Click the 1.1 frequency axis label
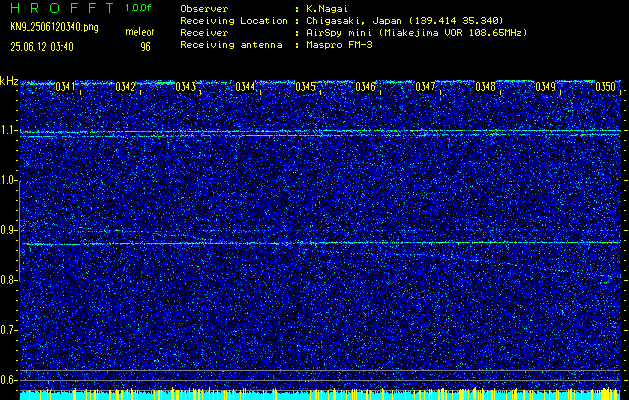629x400 pixels. point(7,131)
